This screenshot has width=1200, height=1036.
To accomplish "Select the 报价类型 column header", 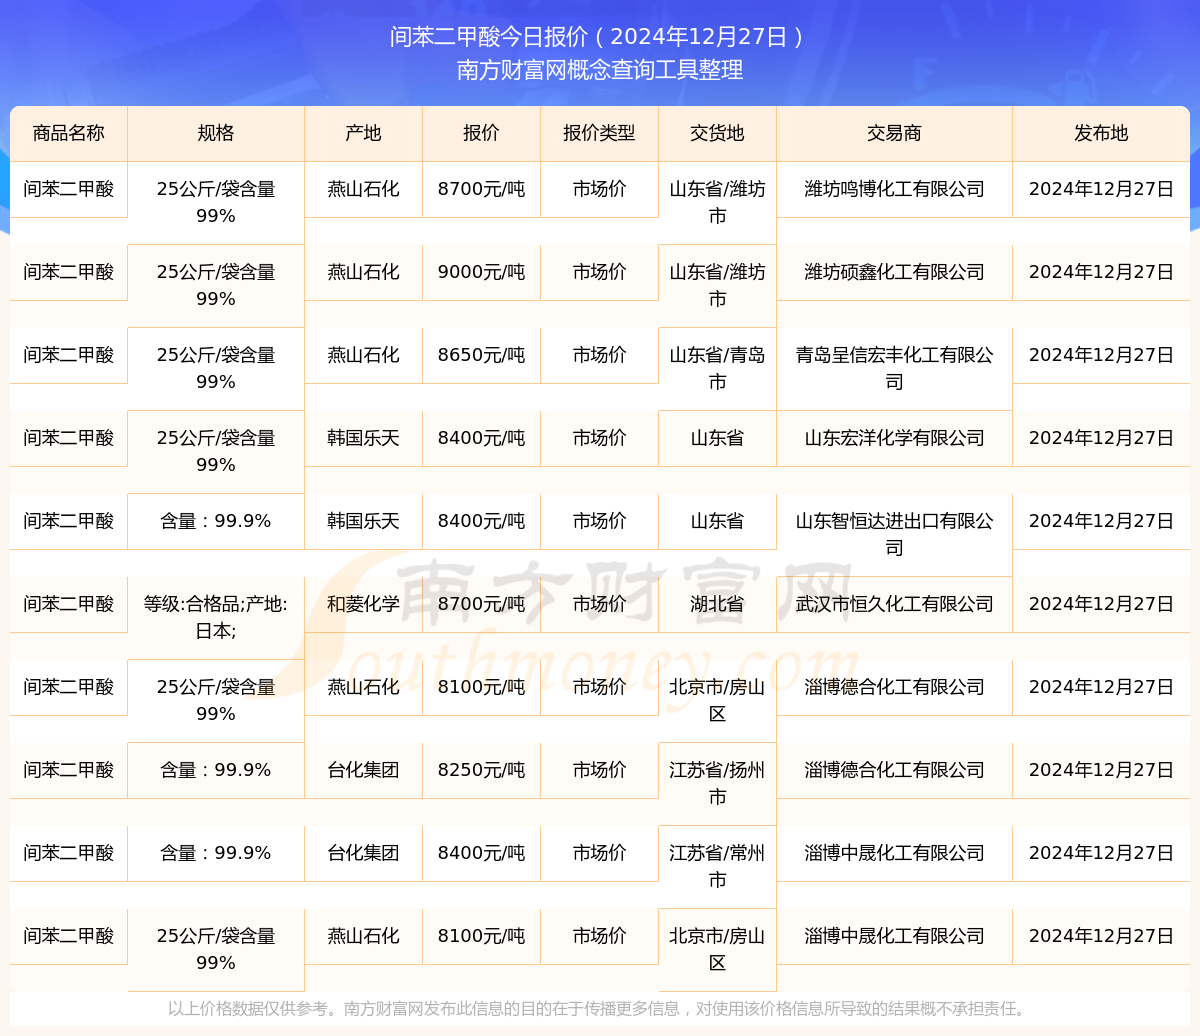I will (599, 133).
